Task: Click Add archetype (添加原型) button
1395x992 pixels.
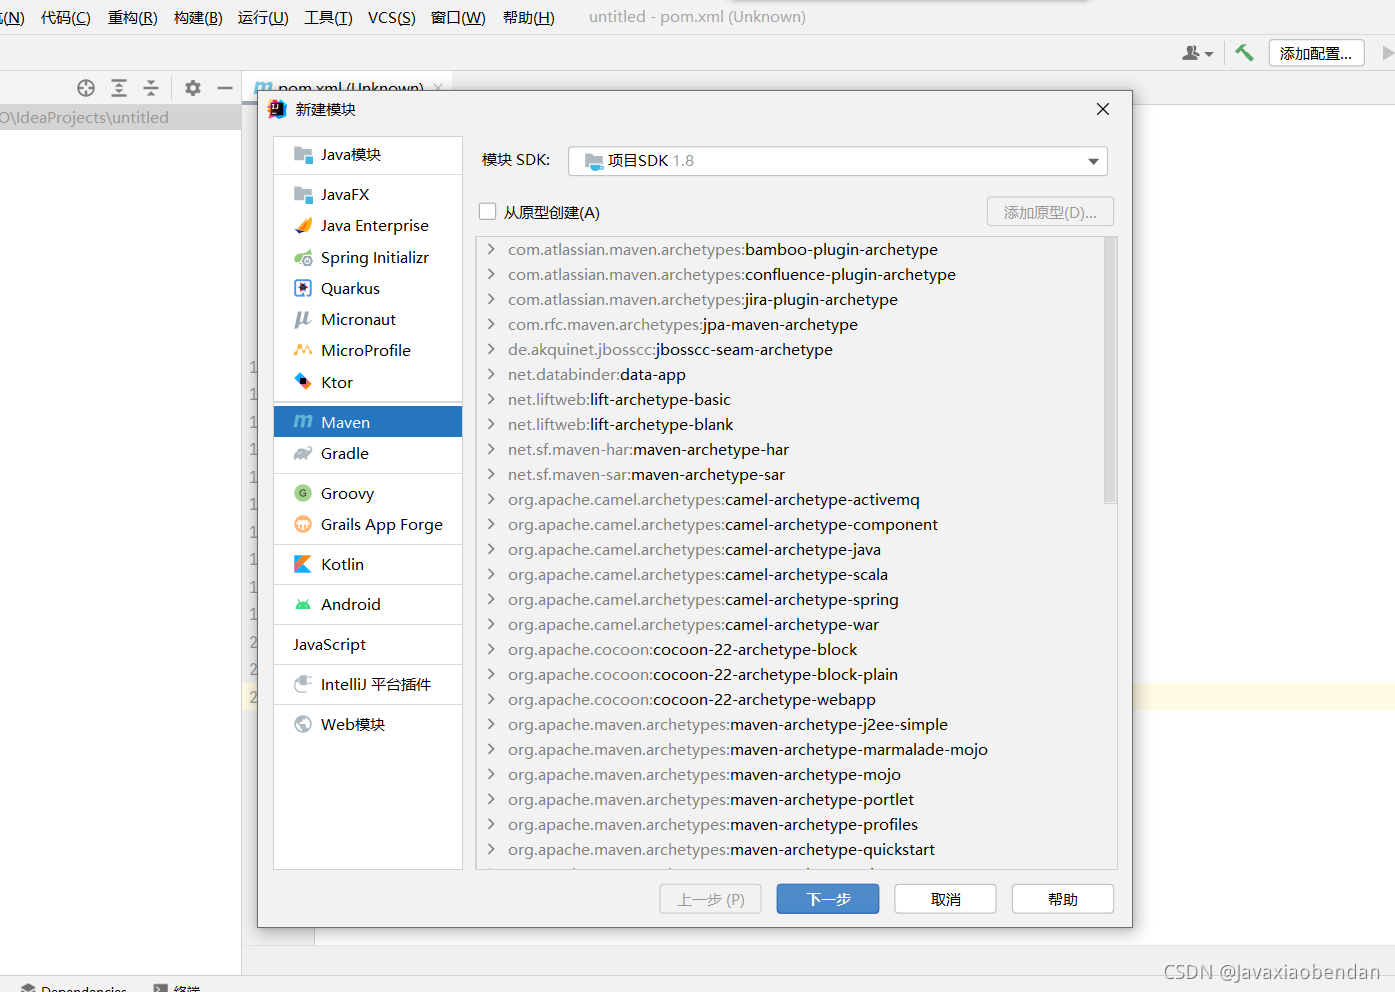Action: [x=1050, y=212]
